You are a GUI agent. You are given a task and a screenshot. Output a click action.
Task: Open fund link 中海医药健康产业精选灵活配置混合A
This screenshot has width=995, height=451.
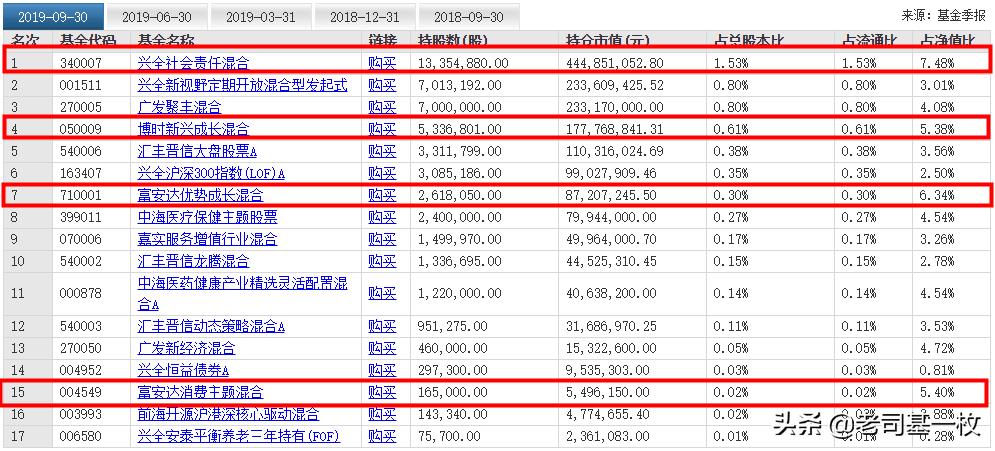(x=242, y=293)
